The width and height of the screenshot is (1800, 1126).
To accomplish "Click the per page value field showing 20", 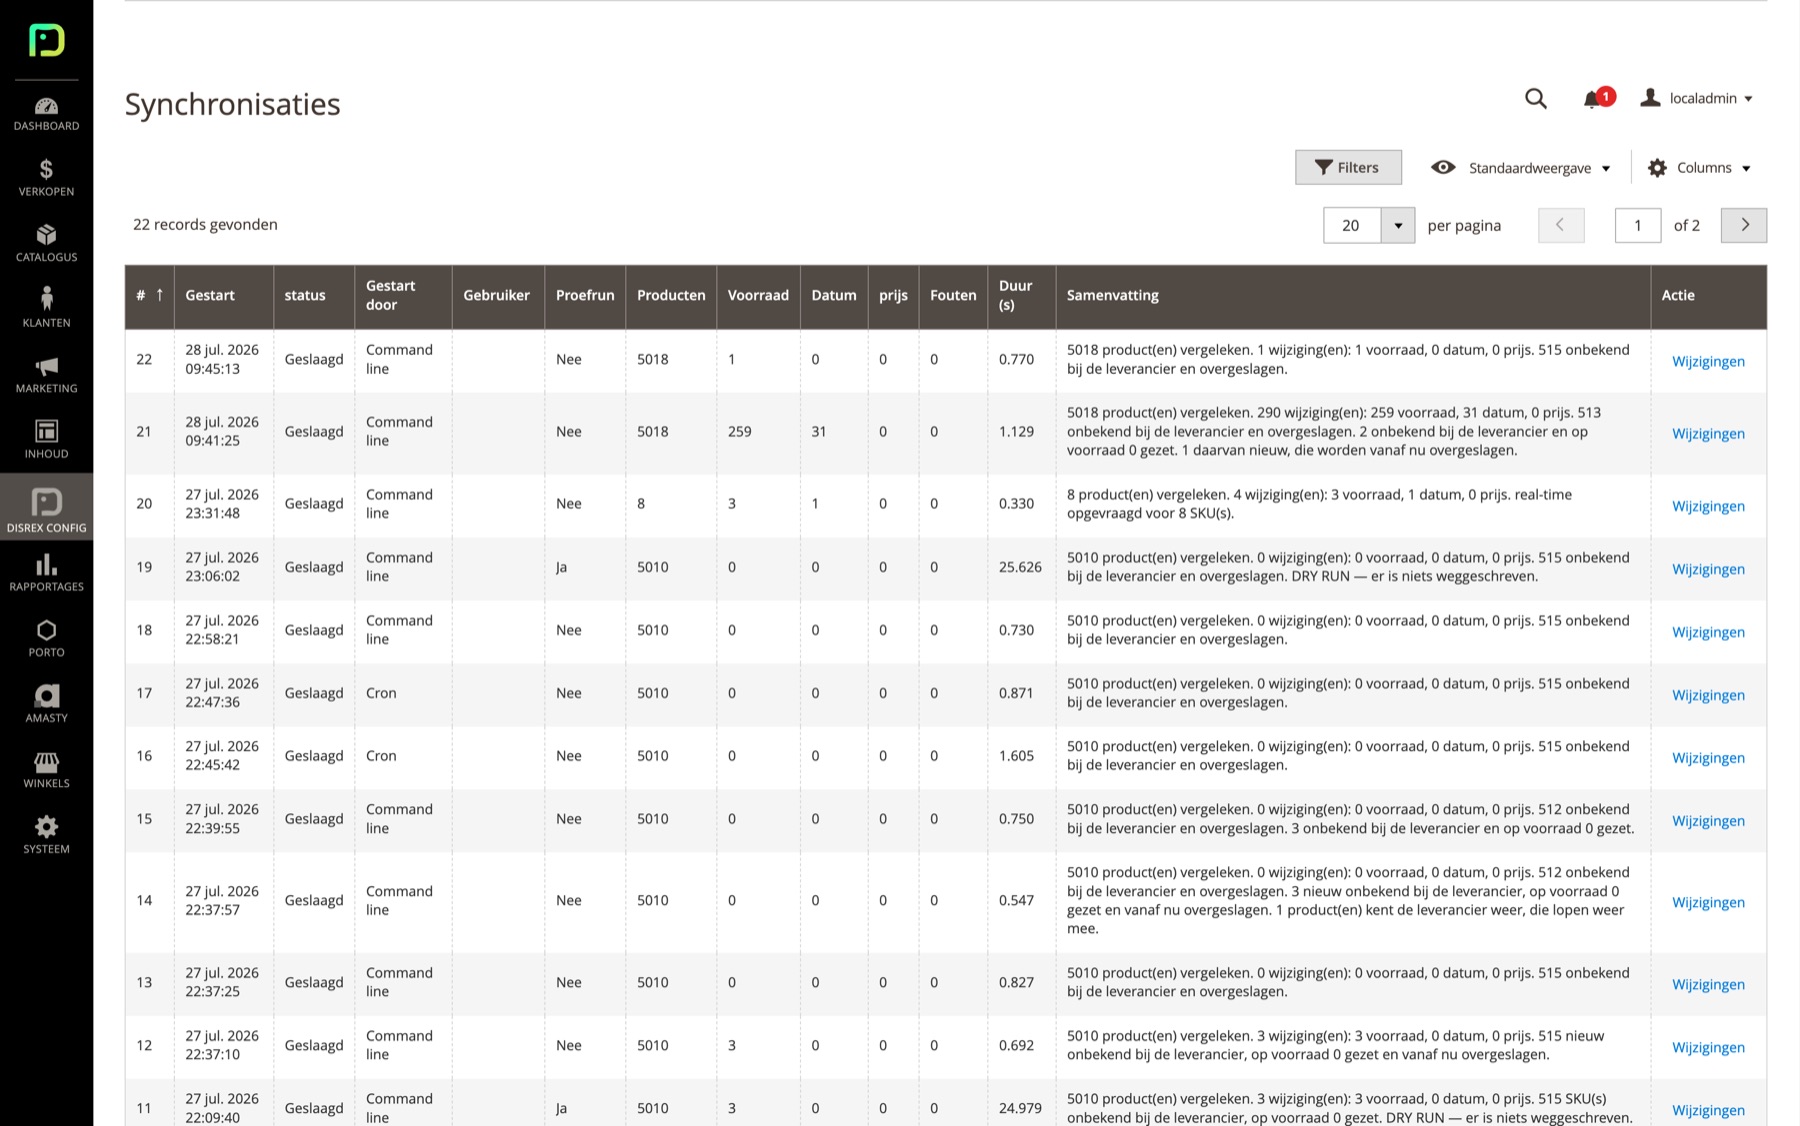I will (1352, 225).
